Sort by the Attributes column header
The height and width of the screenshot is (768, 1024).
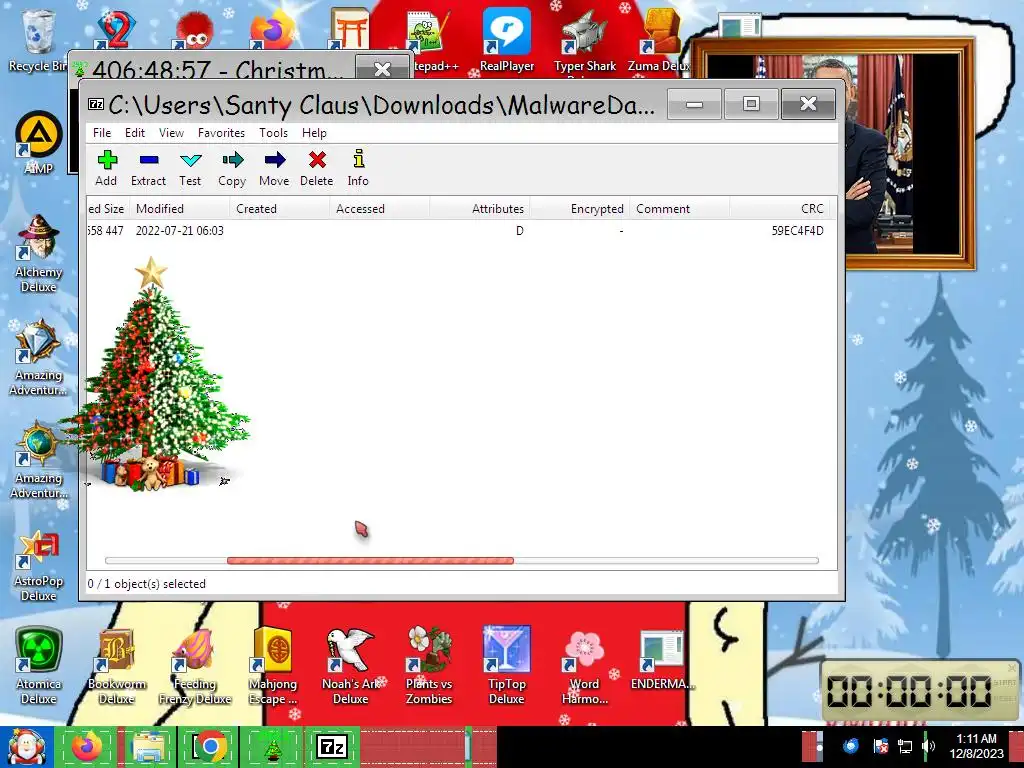(479, 209)
